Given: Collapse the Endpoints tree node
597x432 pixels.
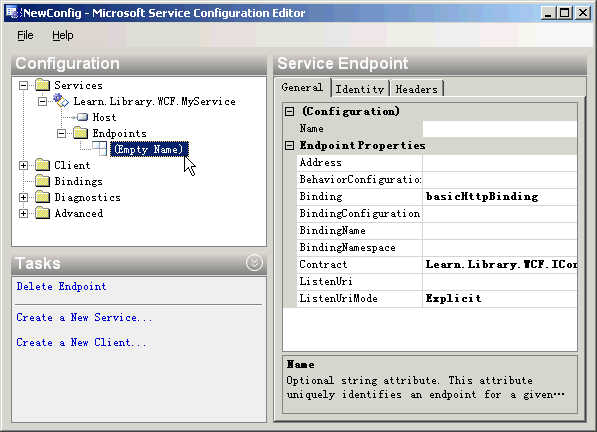Looking at the screenshot, I should pyautogui.click(x=62, y=133).
